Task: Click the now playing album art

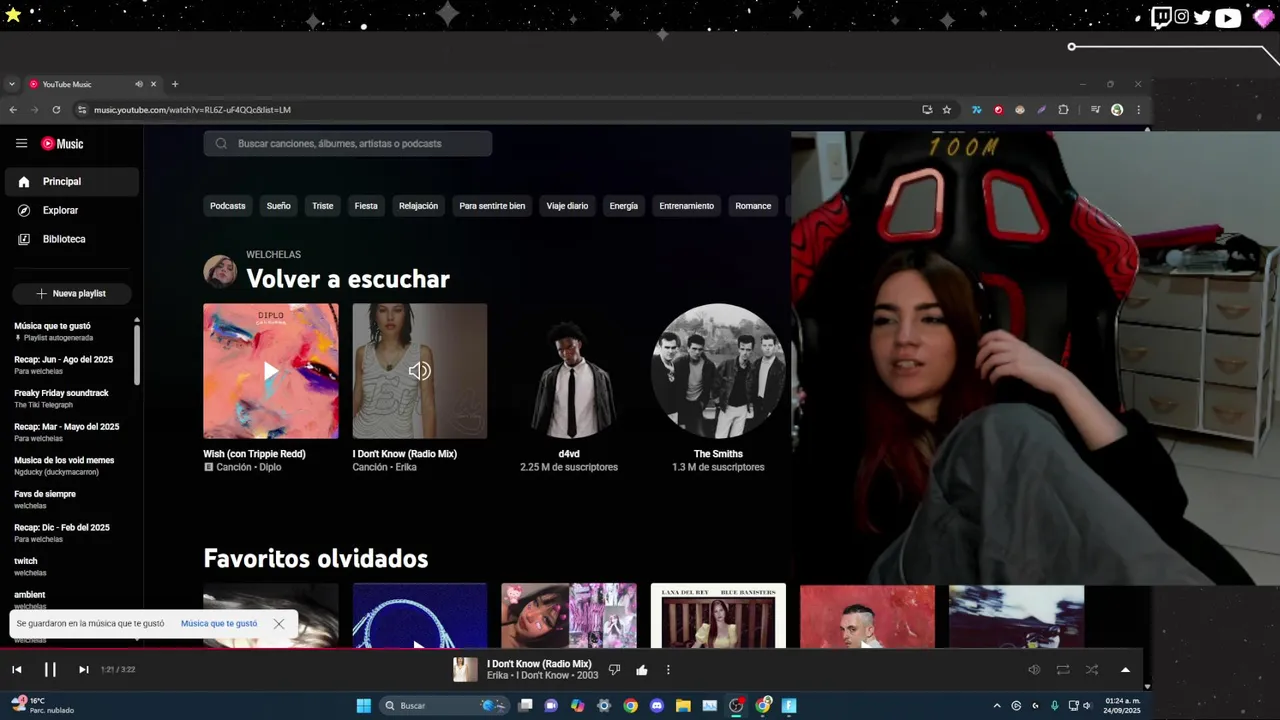Action: pos(465,670)
